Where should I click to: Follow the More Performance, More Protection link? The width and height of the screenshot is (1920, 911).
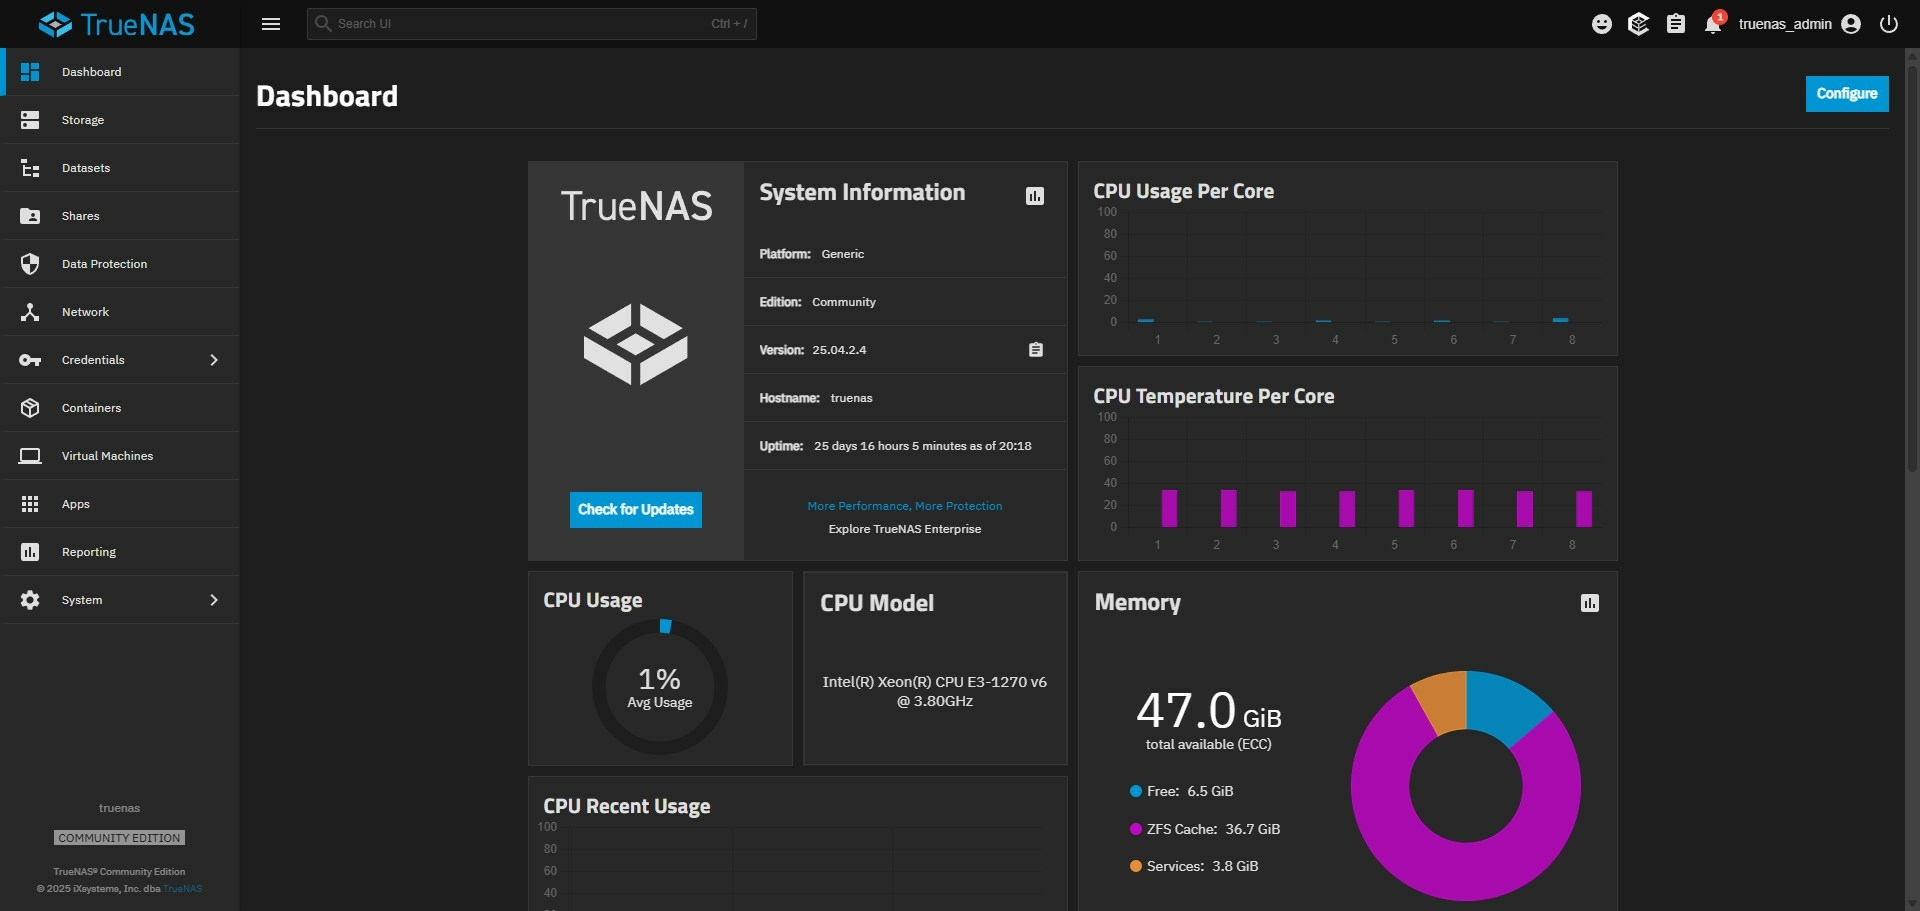904,506
